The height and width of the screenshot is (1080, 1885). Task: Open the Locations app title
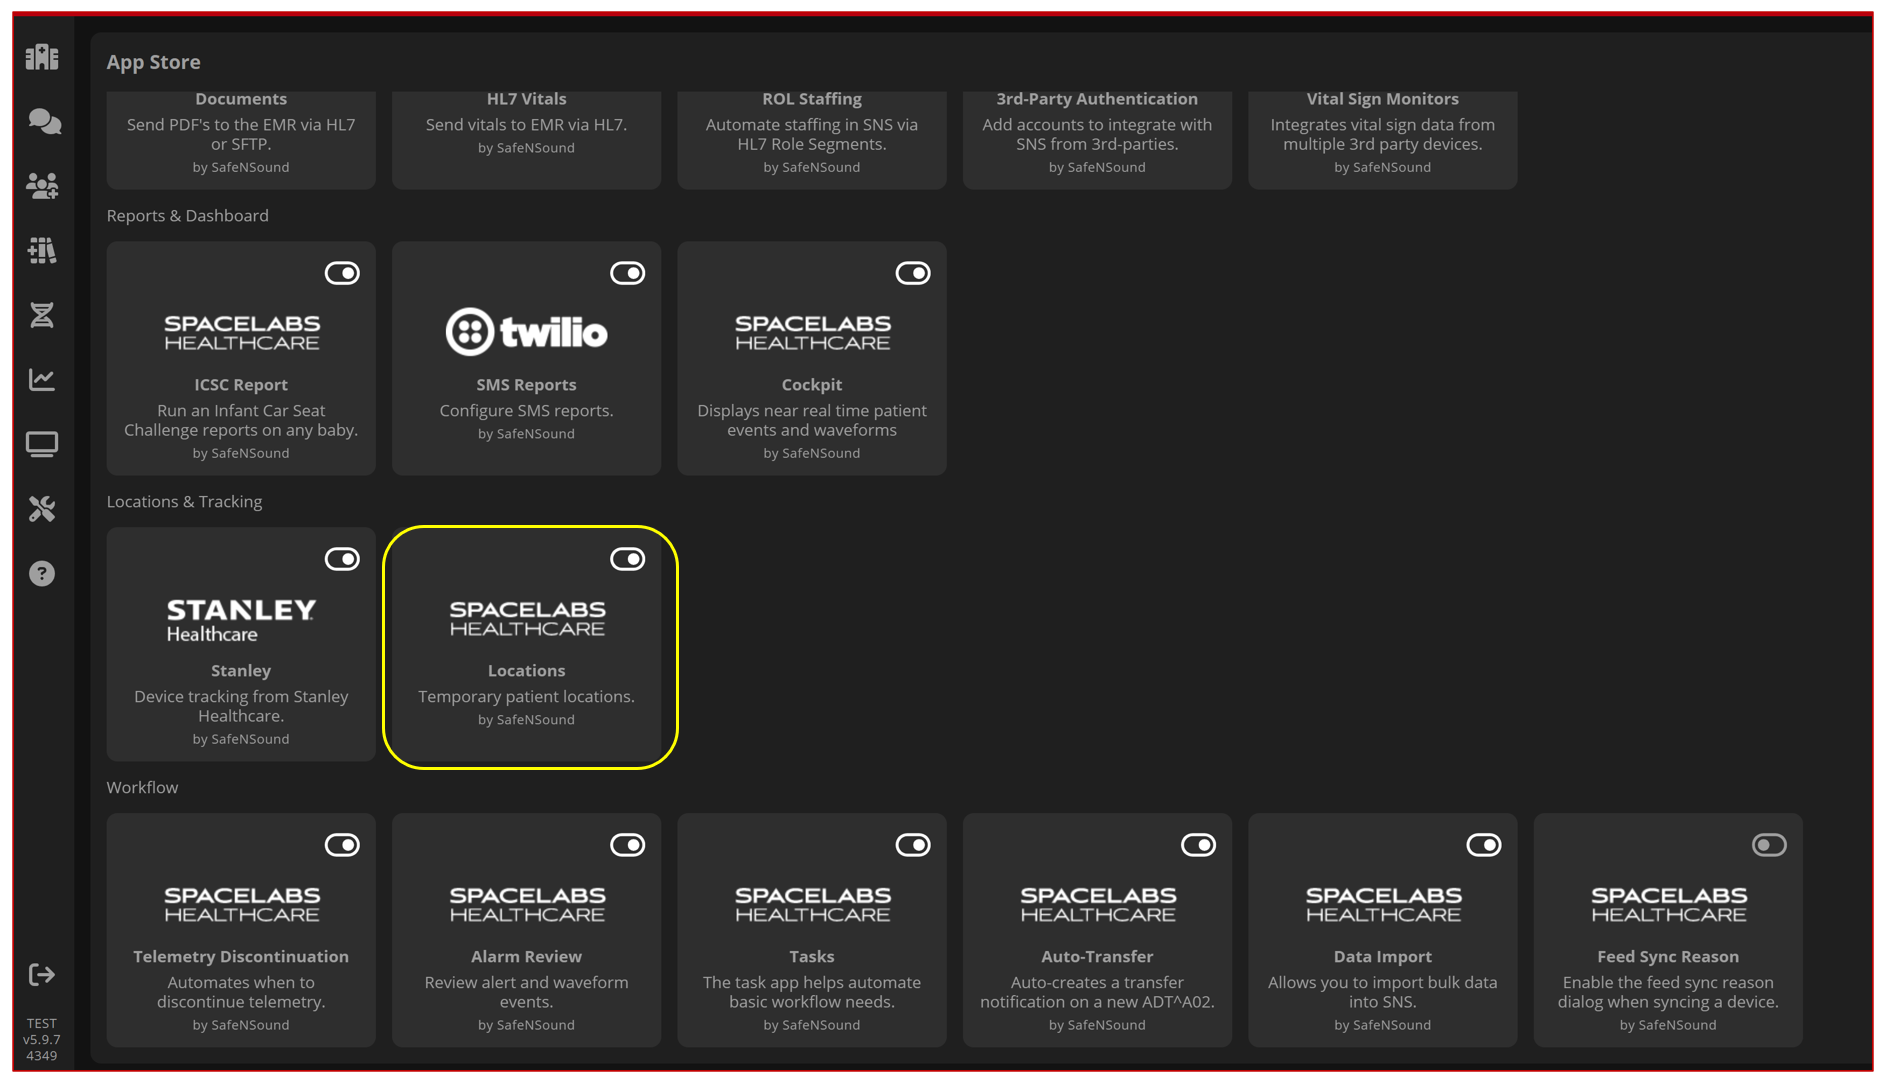tap(526, 671)
